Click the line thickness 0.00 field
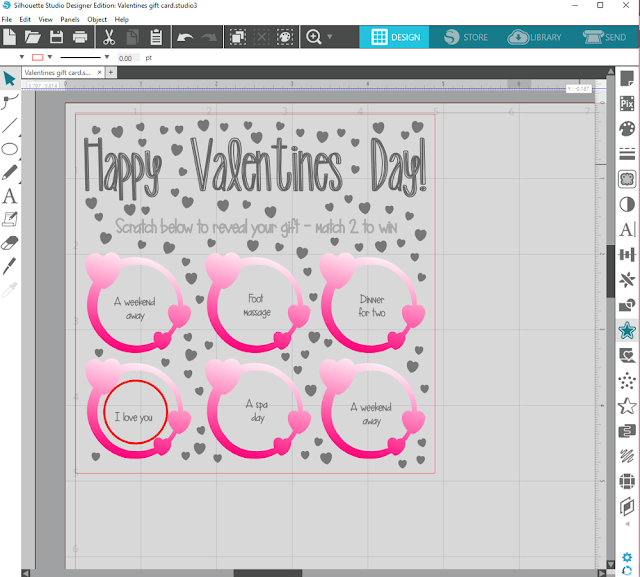Screen dimensions: 640x577 [128, 58]
